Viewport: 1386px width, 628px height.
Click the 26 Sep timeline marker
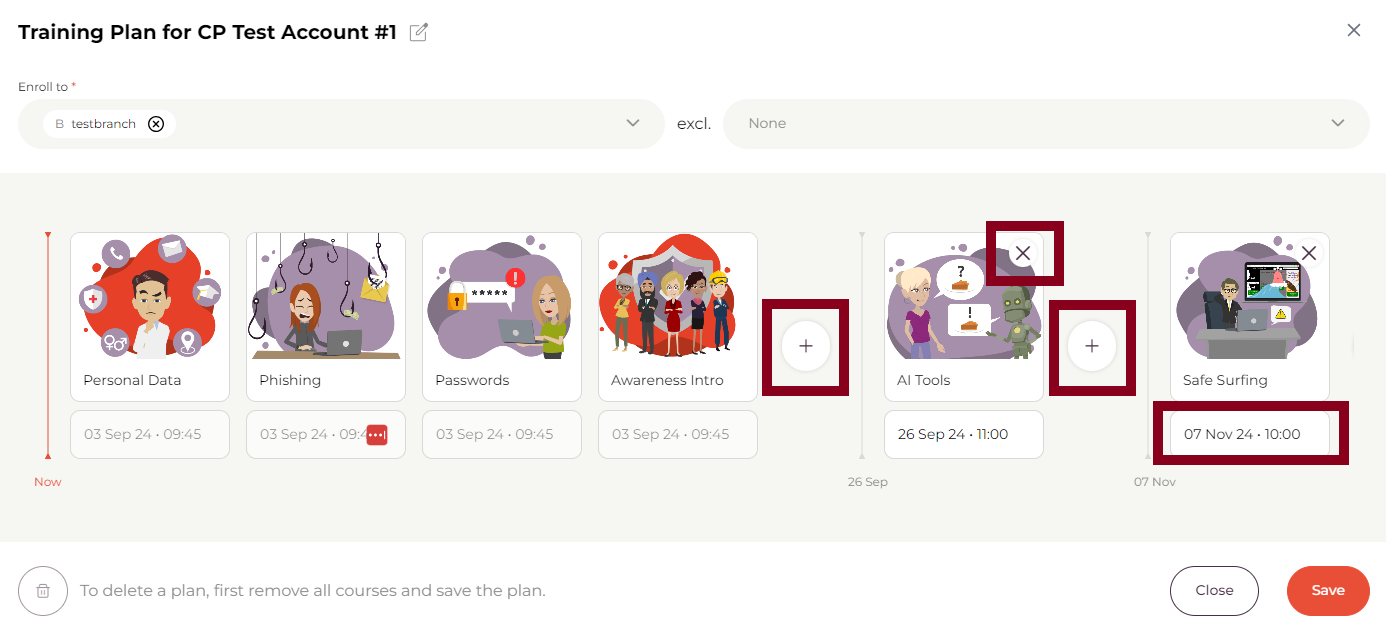click(x=867, y=482)
